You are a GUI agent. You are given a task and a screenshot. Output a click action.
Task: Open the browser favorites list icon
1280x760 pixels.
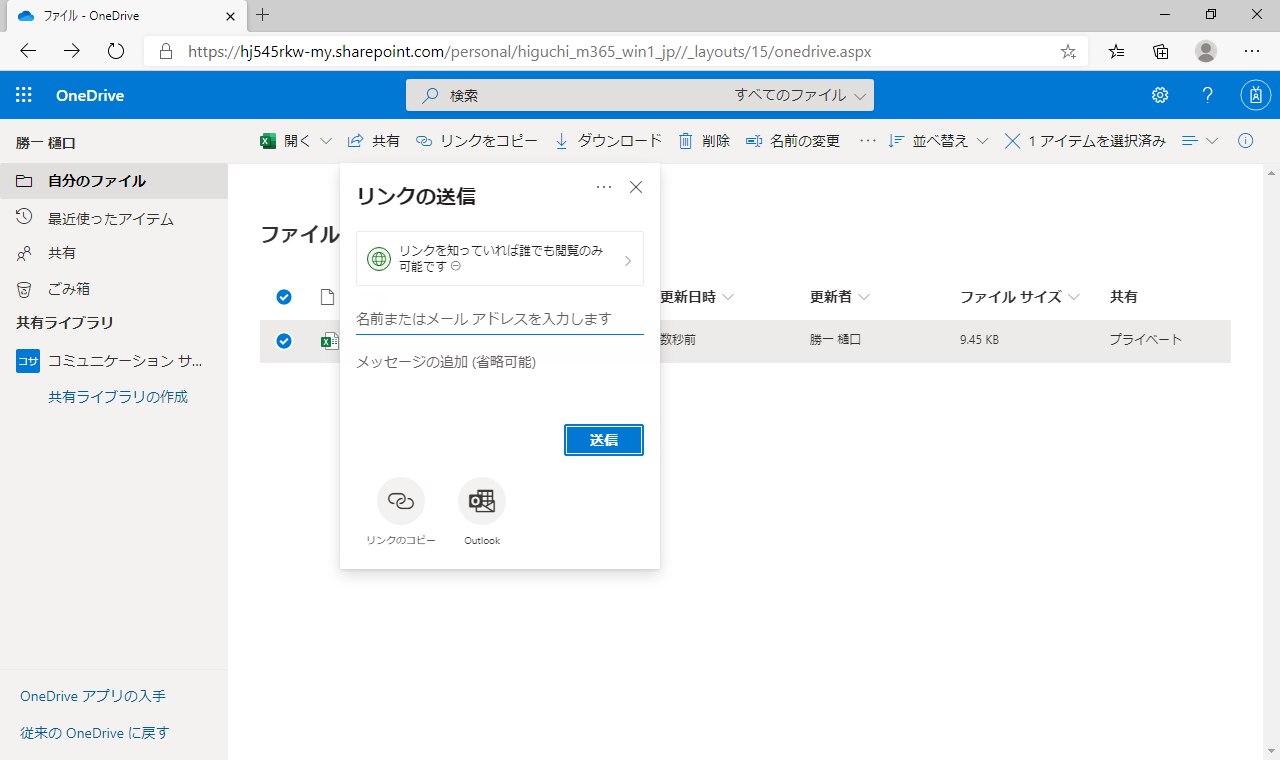click(1117, 51)
